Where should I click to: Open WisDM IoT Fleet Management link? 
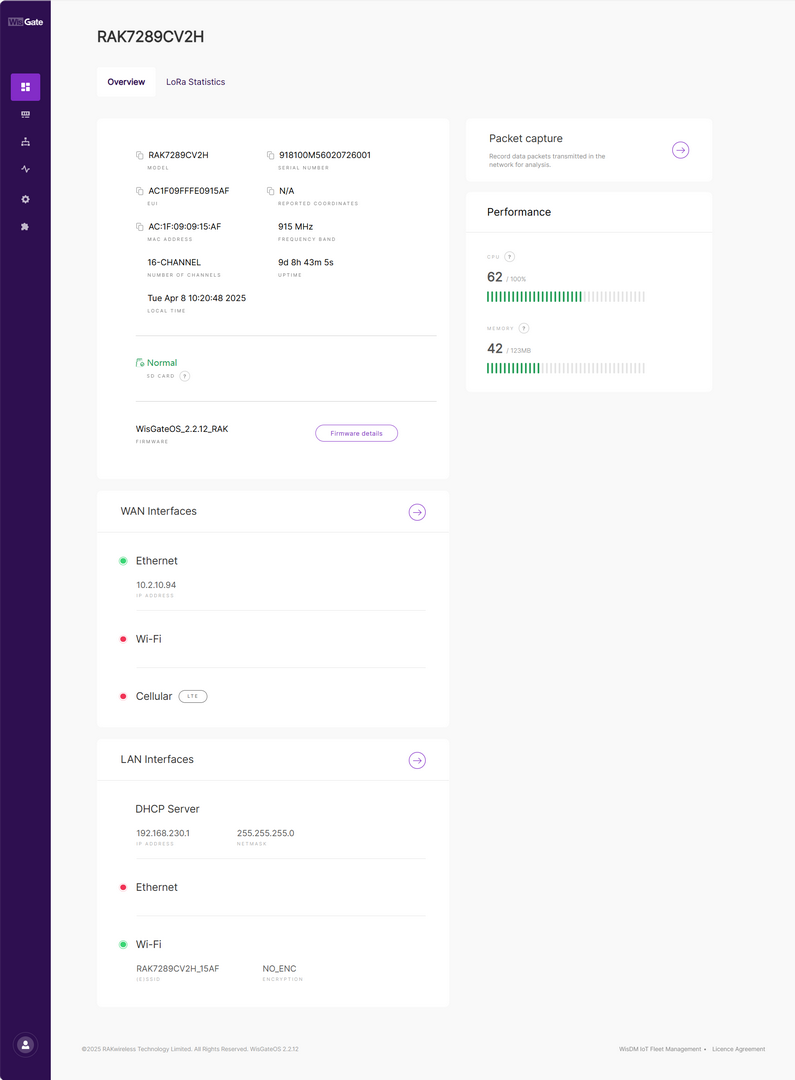[x=659, y=1049]
